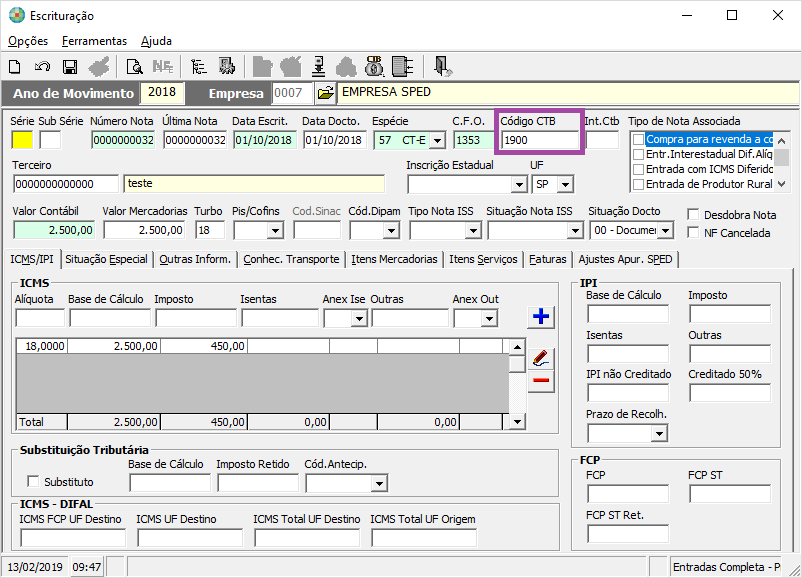Save record with the floppy disk icon
802x578 pixels.
coord(70,67)
